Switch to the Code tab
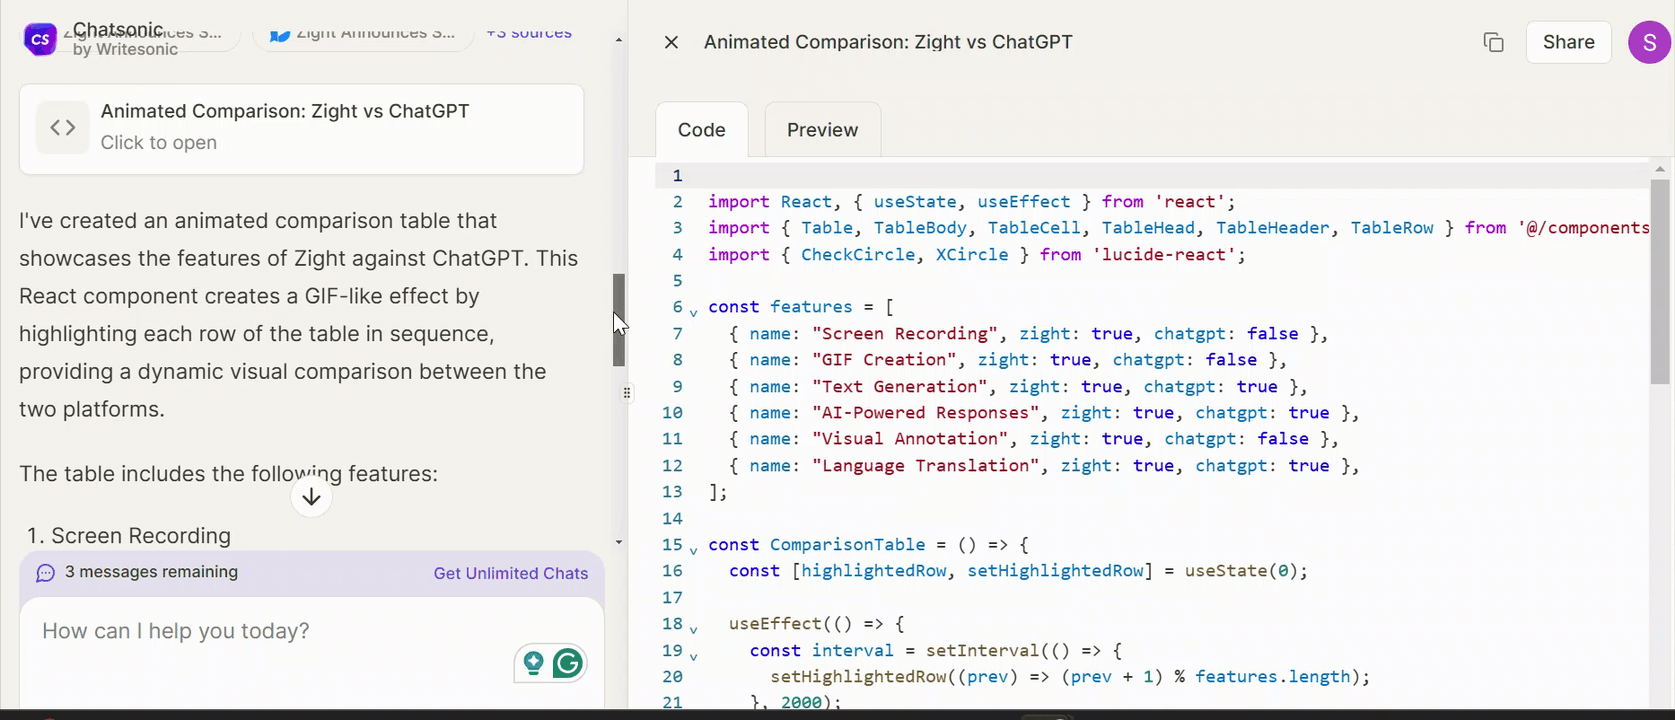The image size is (1675, 720). [702, 130]
